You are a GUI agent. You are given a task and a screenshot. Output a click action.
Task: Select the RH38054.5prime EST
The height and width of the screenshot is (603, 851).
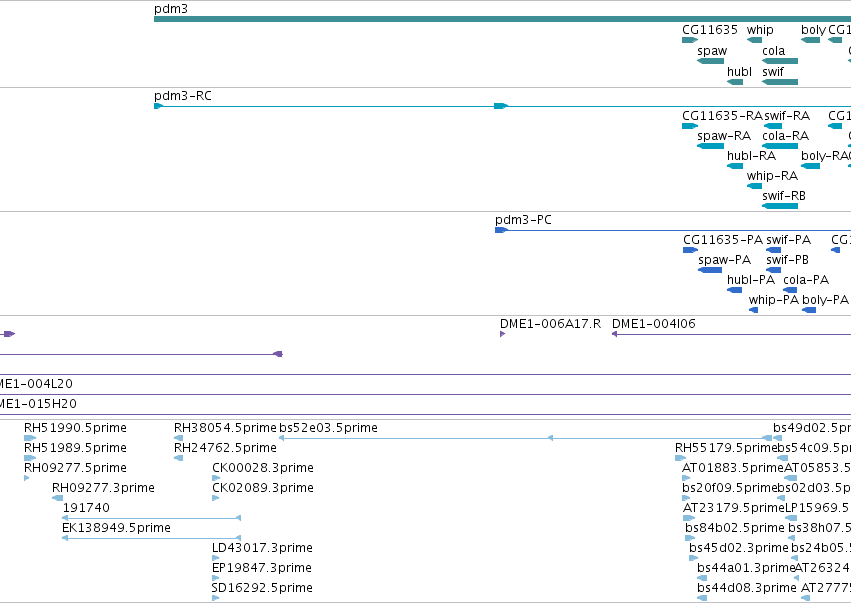pos(179,438)
